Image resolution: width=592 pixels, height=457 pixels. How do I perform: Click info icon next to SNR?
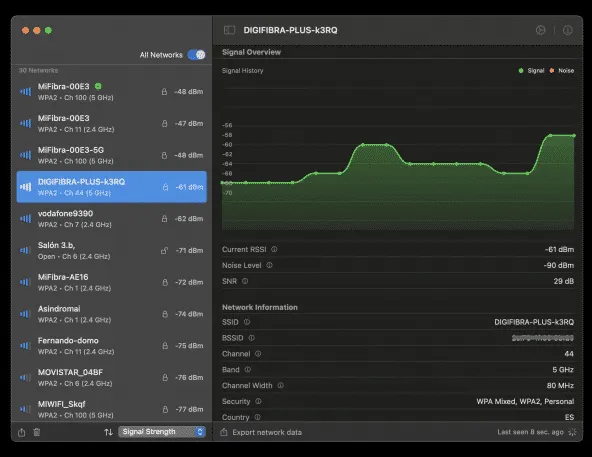(245, 281)
